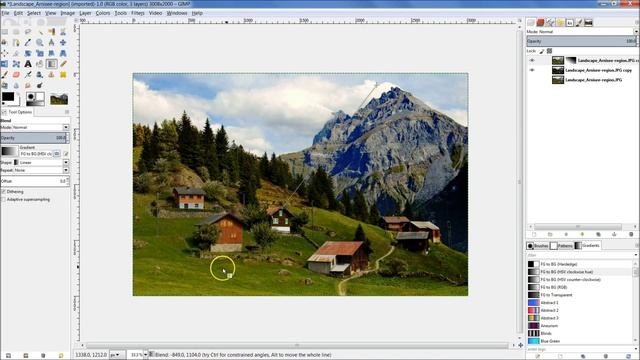
Task: Duplicate the layer using Layers panel button
Action: (598, 234)
